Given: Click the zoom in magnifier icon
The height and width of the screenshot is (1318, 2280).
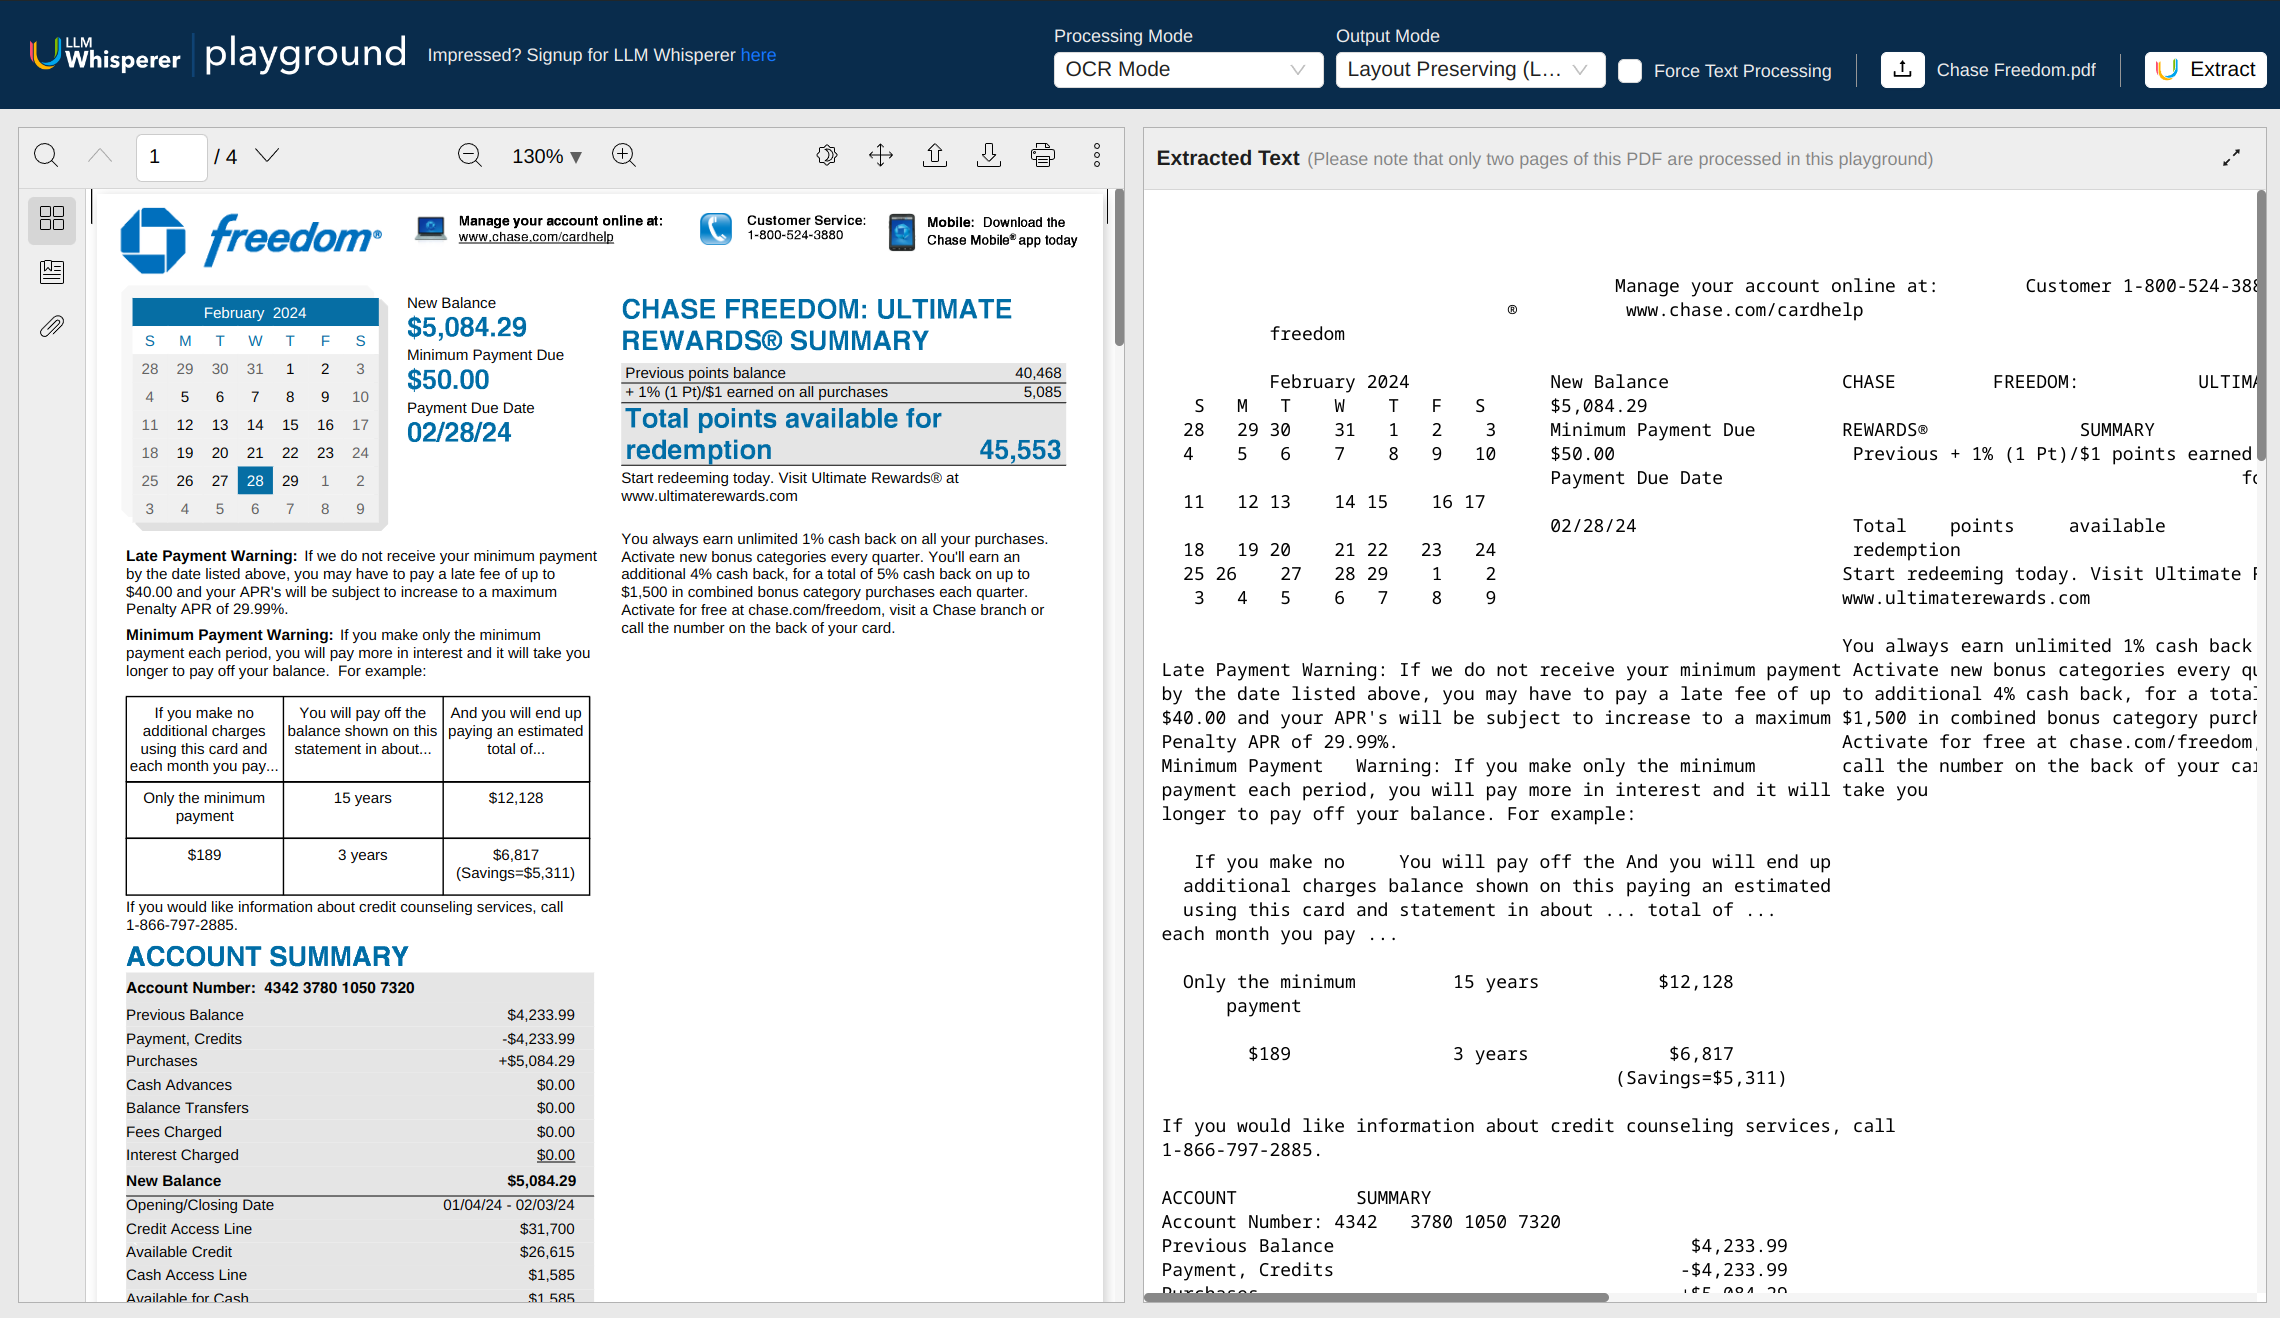Looking at the screenshot, I should (x=624, y=156).
